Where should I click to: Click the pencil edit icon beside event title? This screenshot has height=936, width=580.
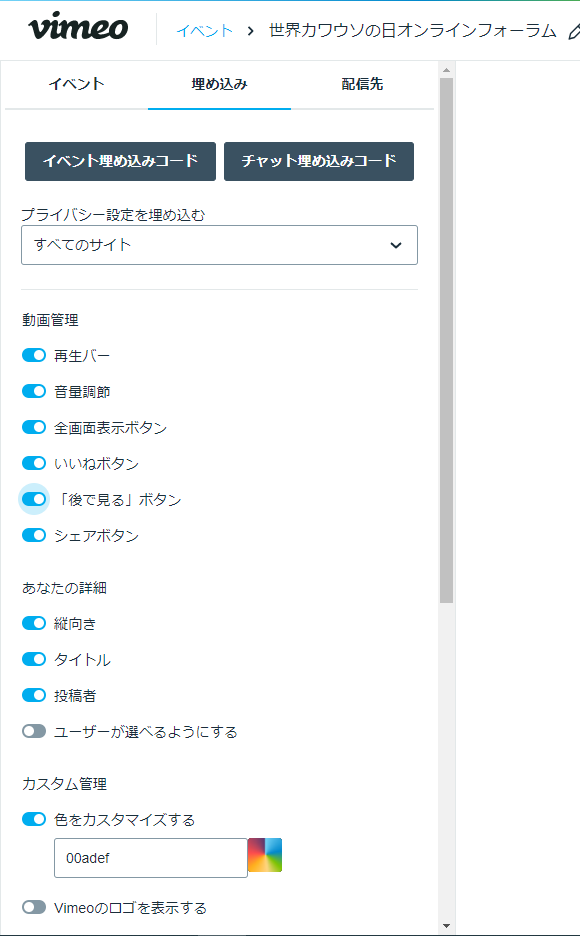[574, 31]
